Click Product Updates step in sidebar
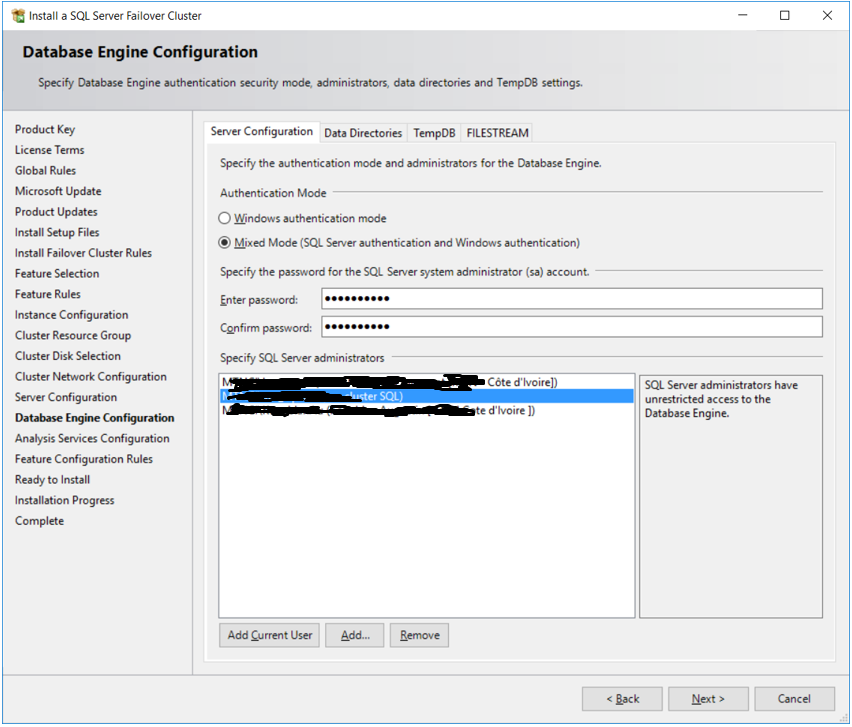 coord(56,212)
